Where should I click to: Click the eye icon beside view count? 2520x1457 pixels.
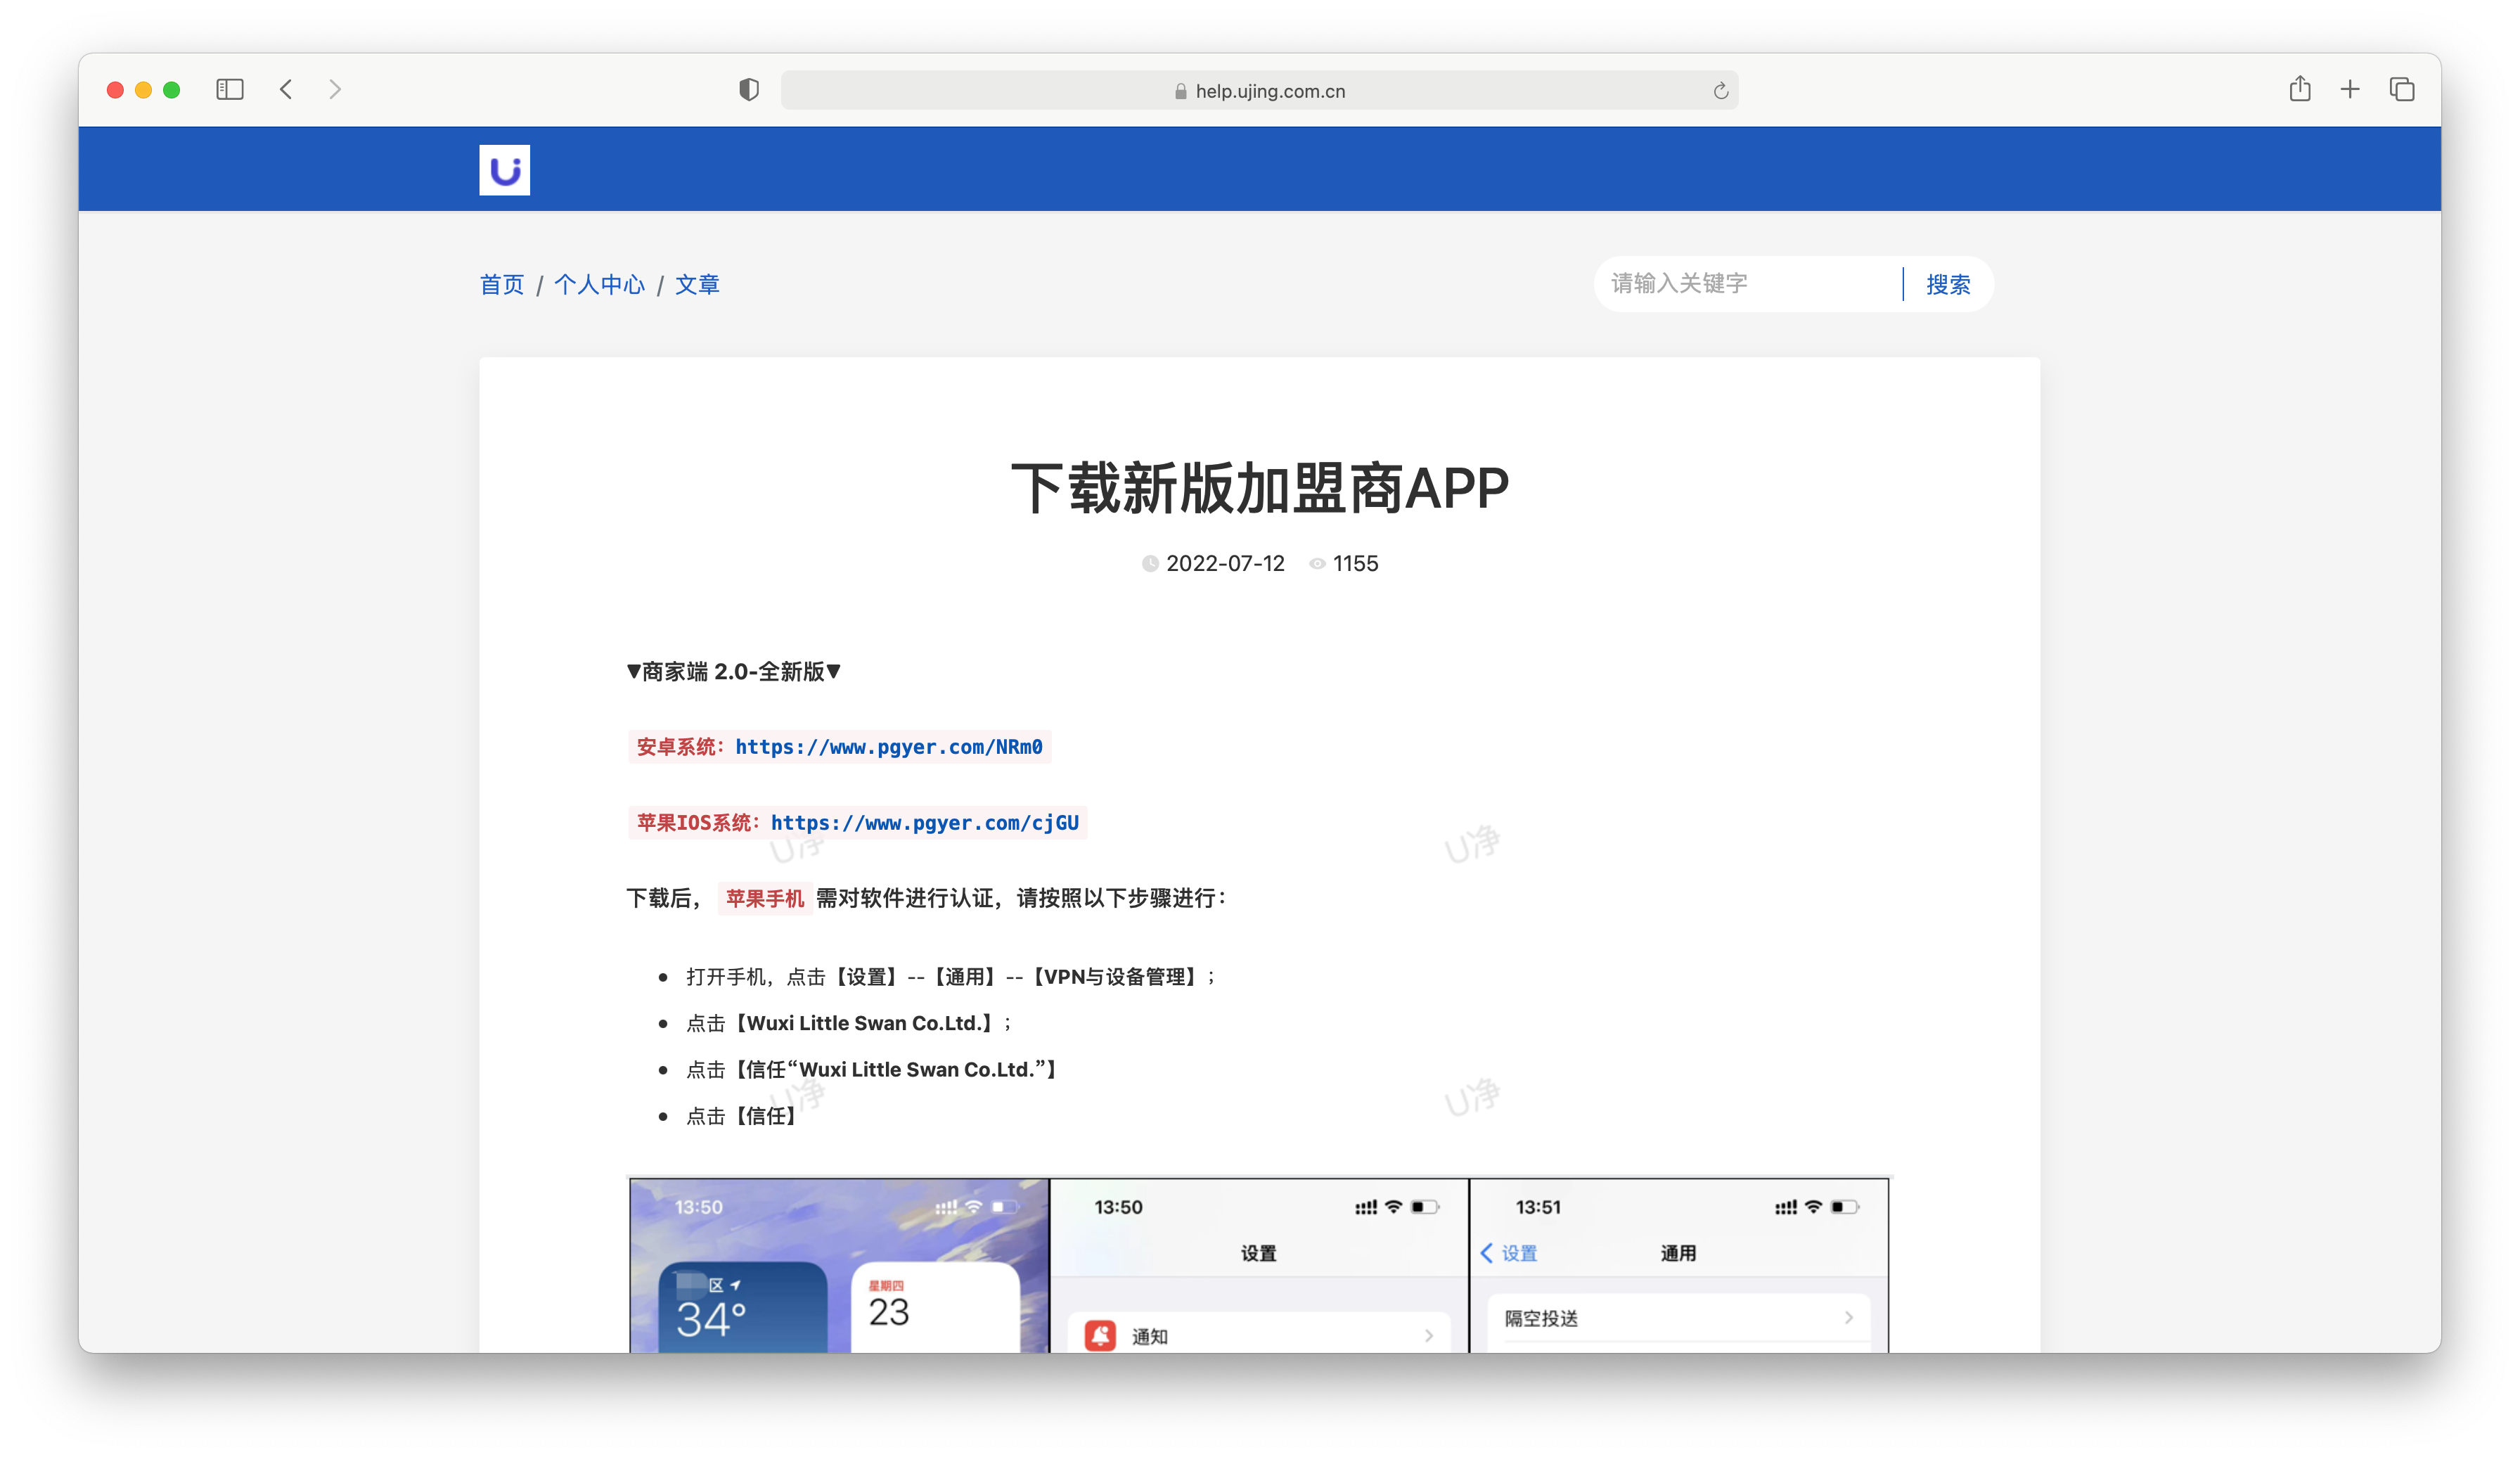pos(1317,564)
